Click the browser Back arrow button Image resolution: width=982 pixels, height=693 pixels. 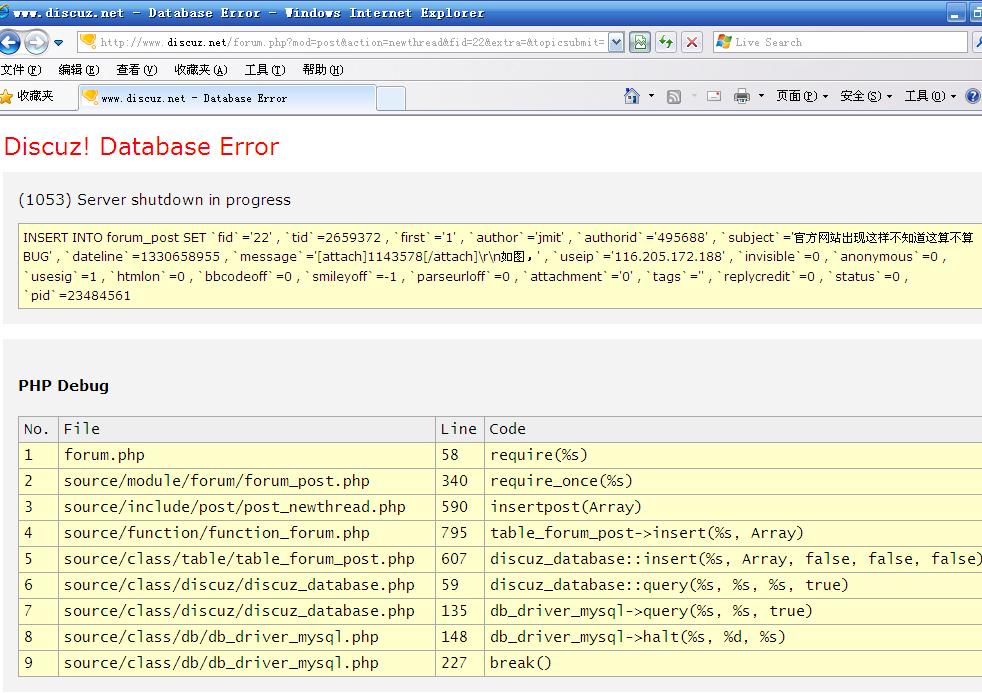pos(9,43)
